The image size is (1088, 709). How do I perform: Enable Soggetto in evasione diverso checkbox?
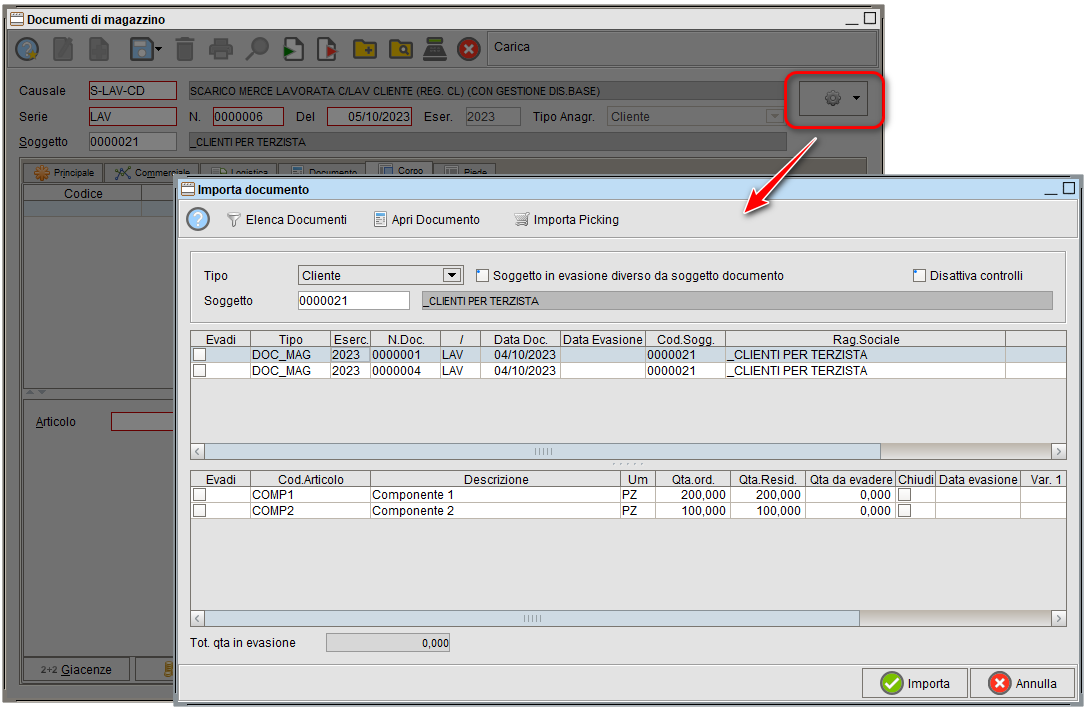tap(483, 275)
